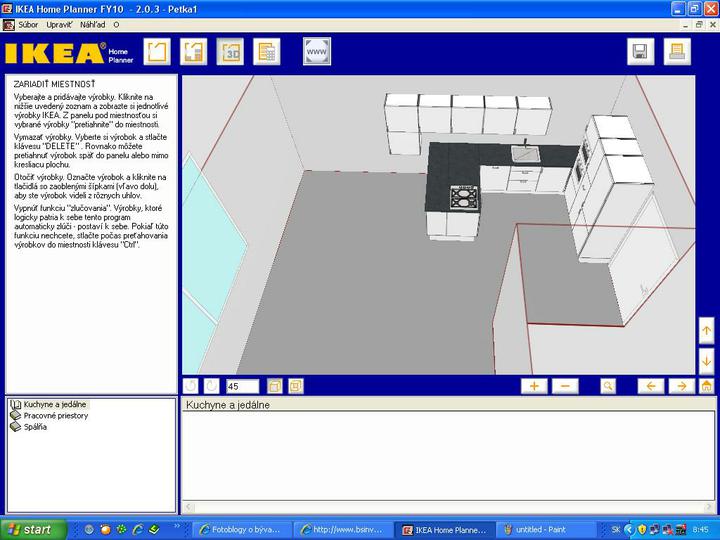Open the furnish room step icon
The width and height of the screenshot is (720, 540).
(193, 51)
